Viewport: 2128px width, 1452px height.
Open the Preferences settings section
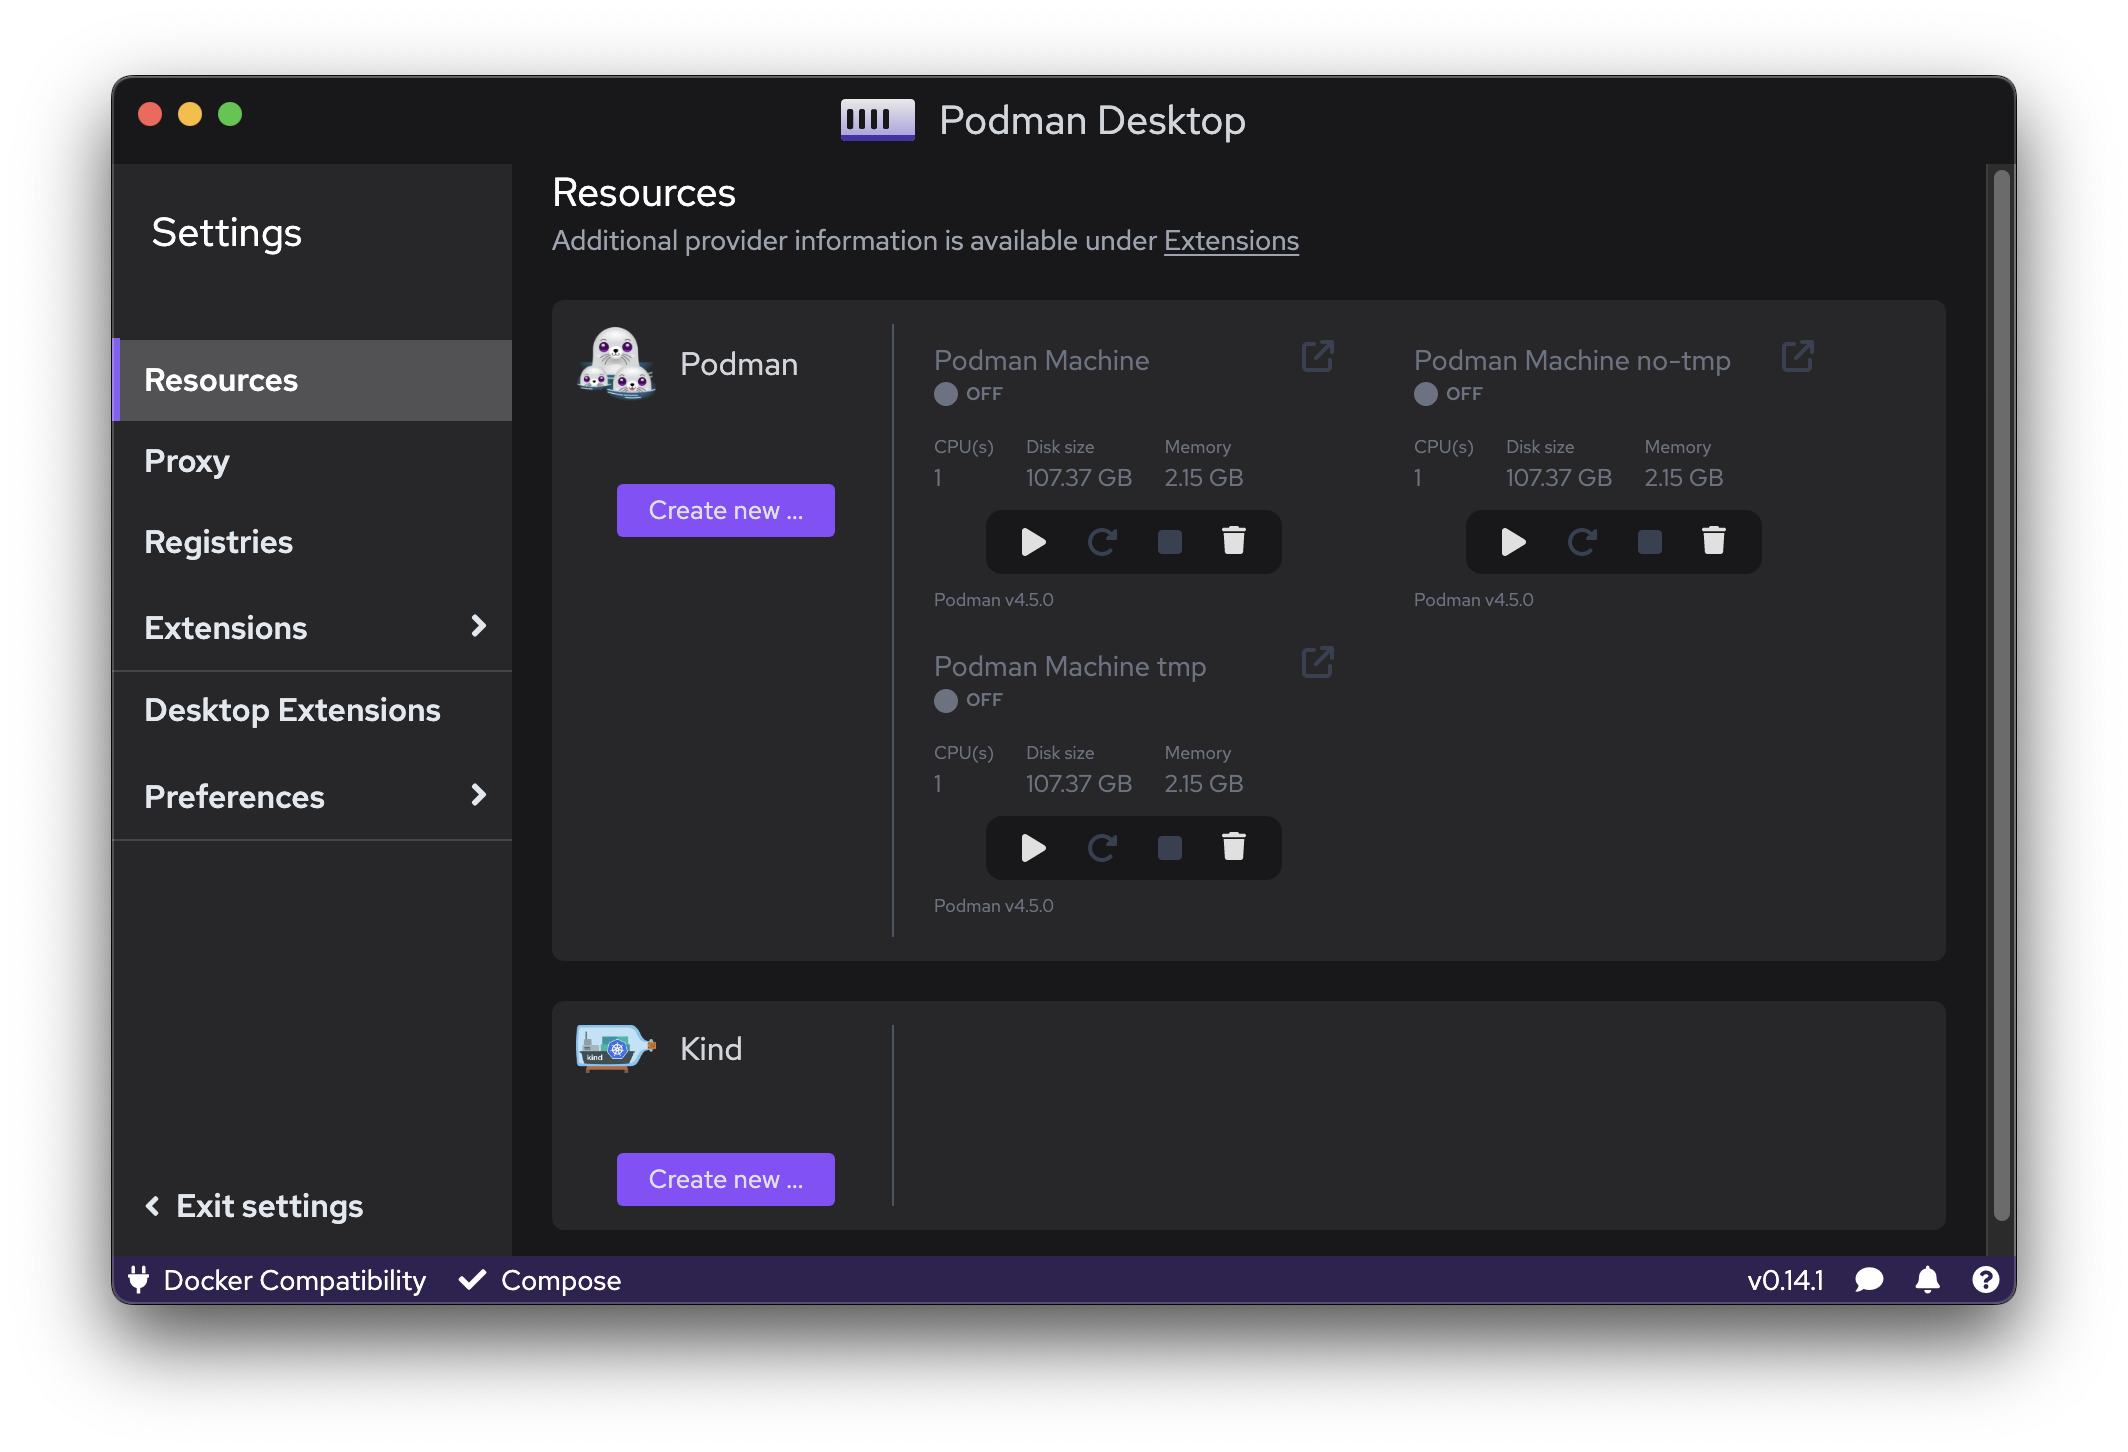(313, 796)
